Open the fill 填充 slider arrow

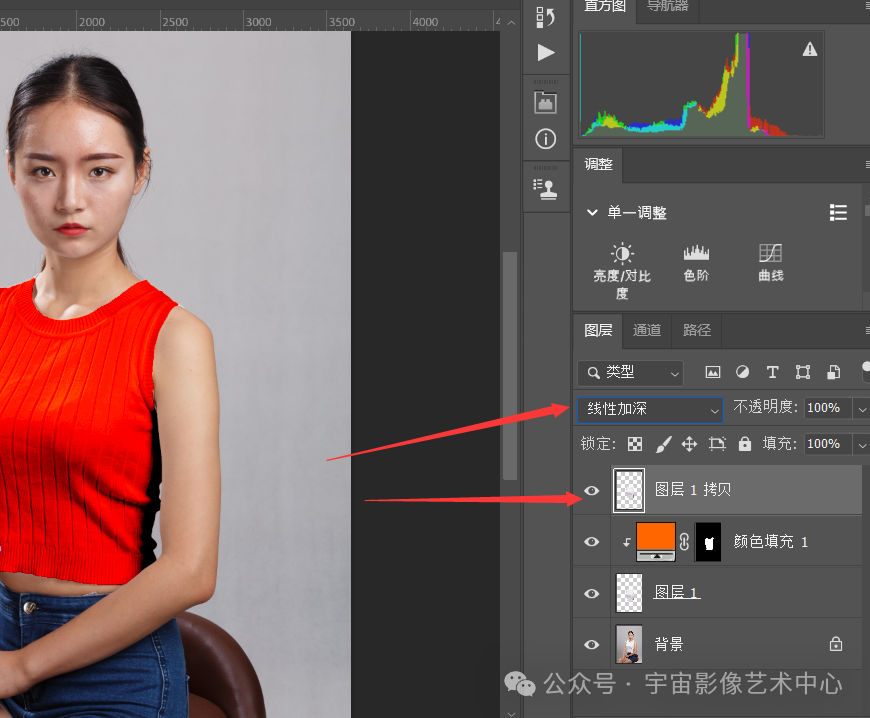(x=861, y=444)
